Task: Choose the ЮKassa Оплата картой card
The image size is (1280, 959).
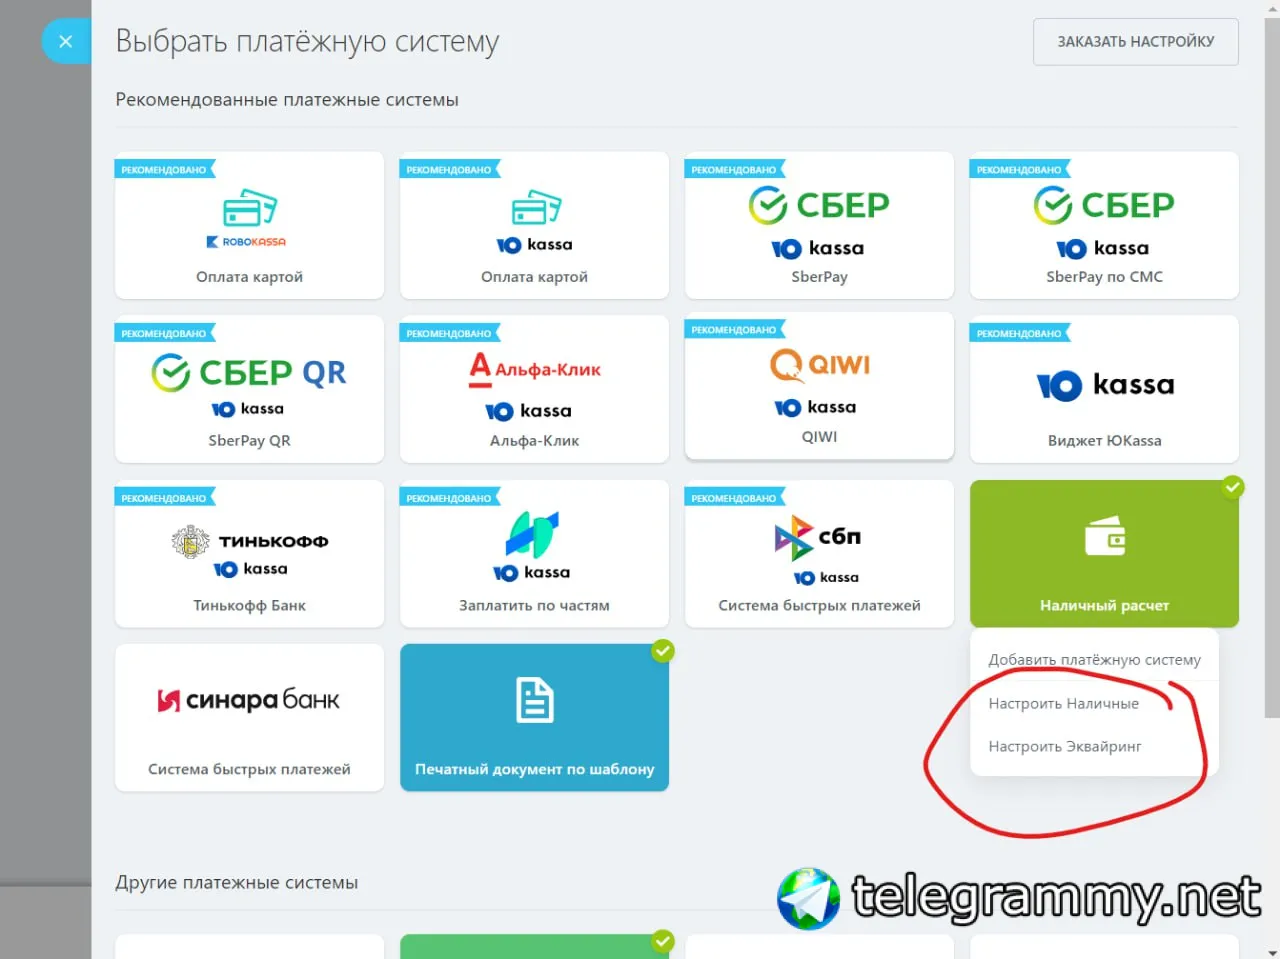Action: tap(534, 225)
